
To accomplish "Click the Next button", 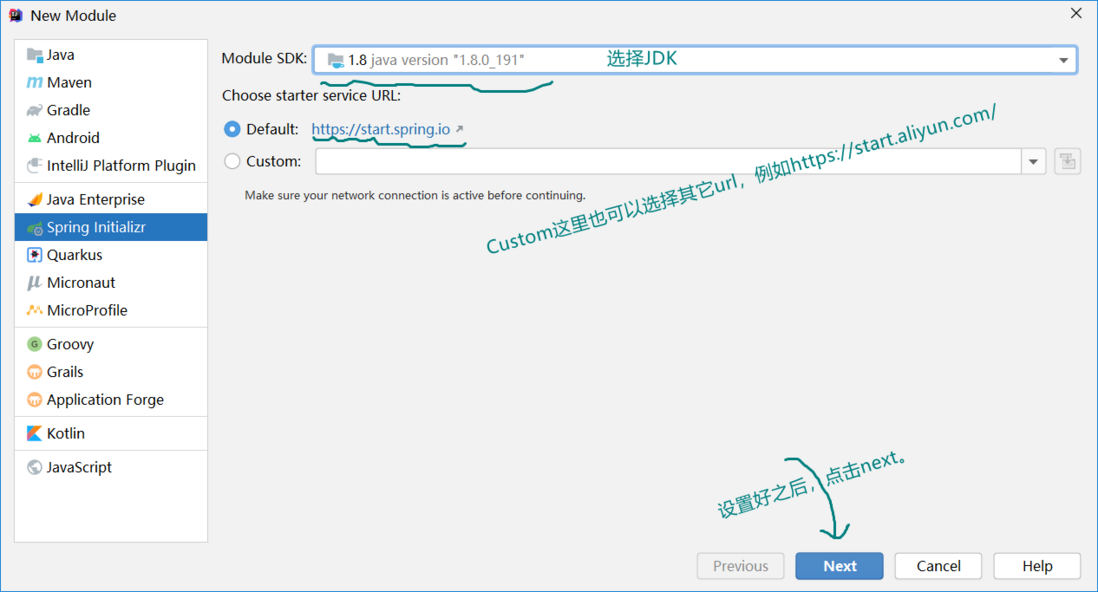I will (x=839, y=566).
